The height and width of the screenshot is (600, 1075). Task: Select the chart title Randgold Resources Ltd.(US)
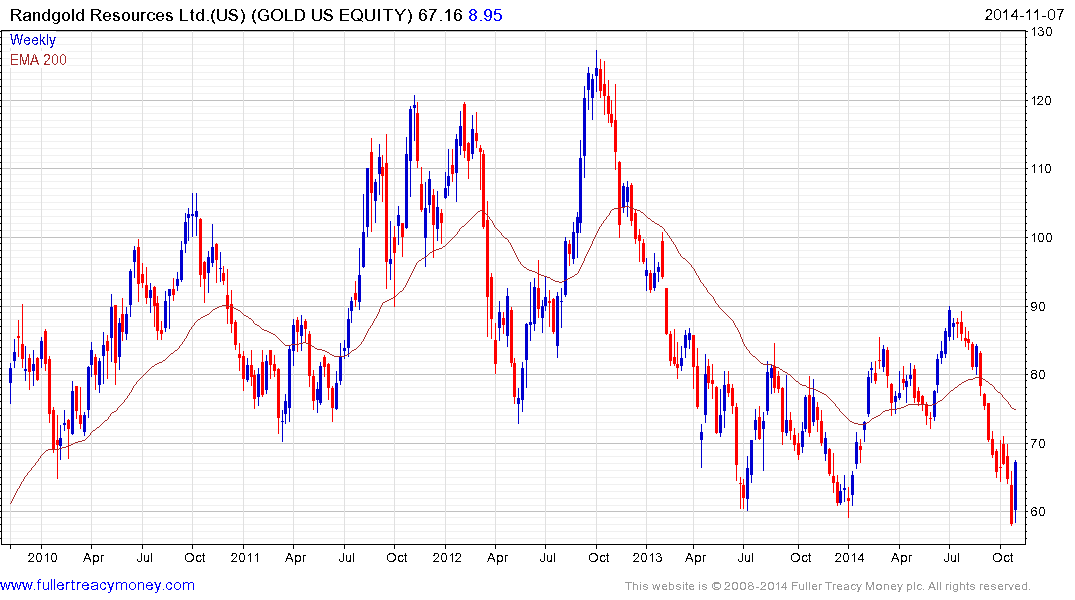(x=128, y=15)
